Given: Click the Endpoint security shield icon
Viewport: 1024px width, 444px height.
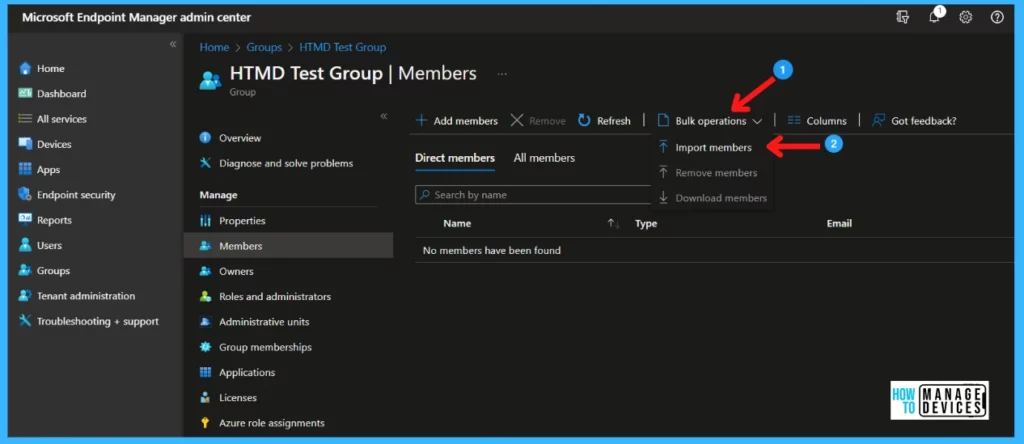Looking at the screenshot, I should coord(25,195).
